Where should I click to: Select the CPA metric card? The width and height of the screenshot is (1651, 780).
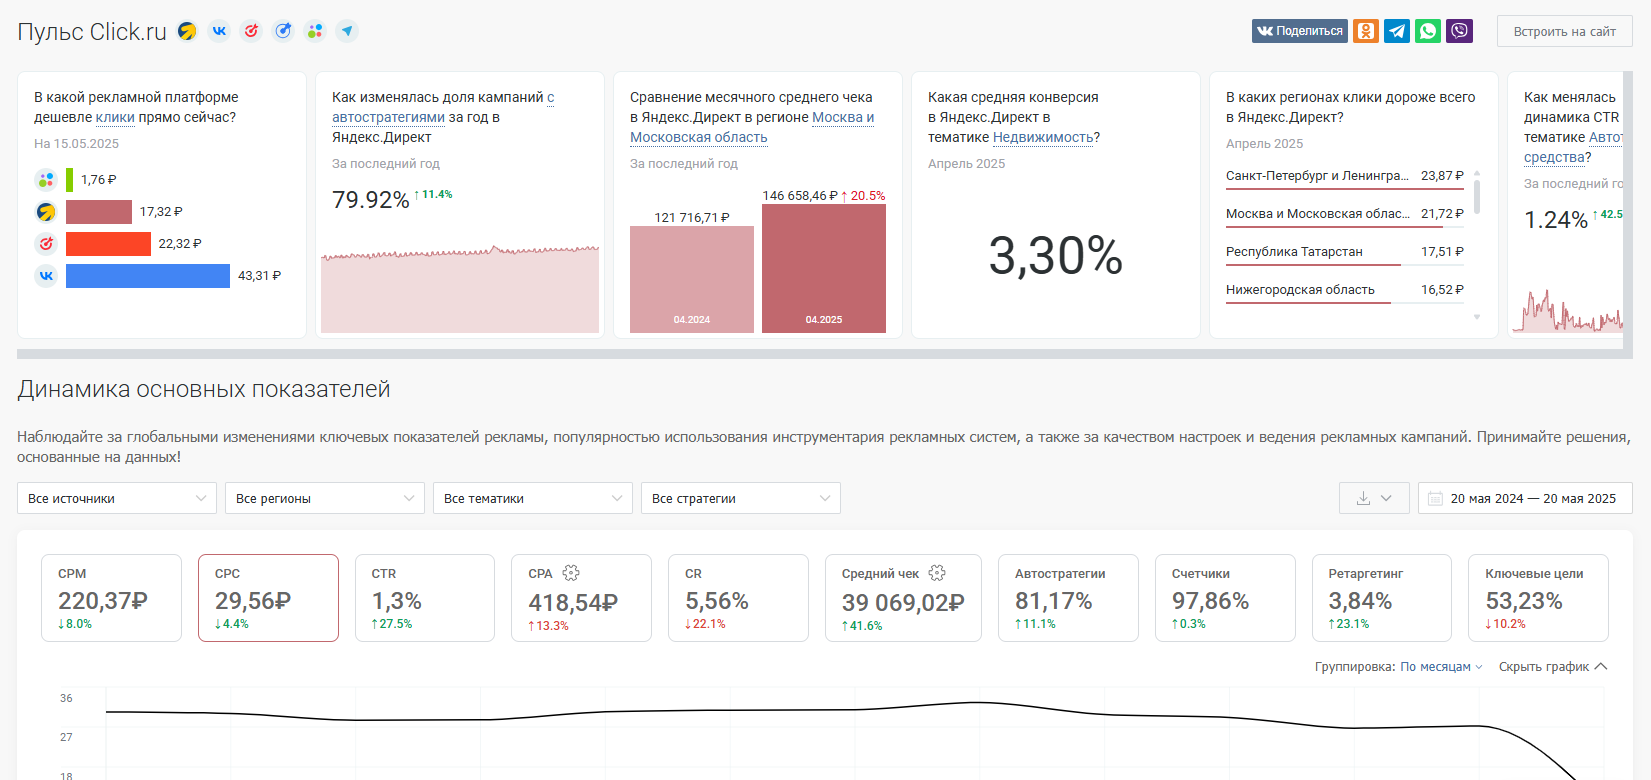[x=581, y=598]
